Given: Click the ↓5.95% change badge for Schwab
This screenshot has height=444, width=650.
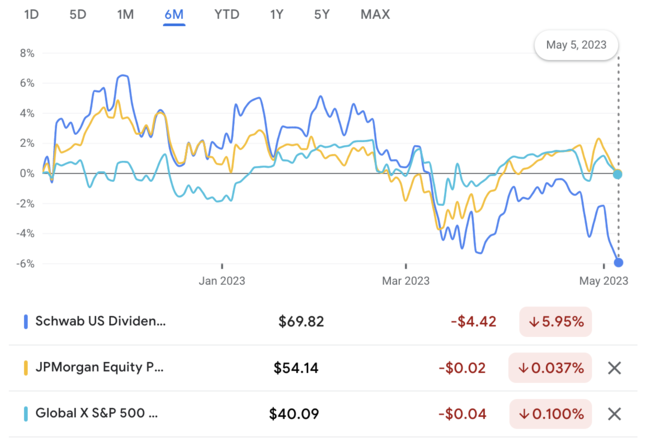Looking at the screenshot, I should click(x=555, y=322).
